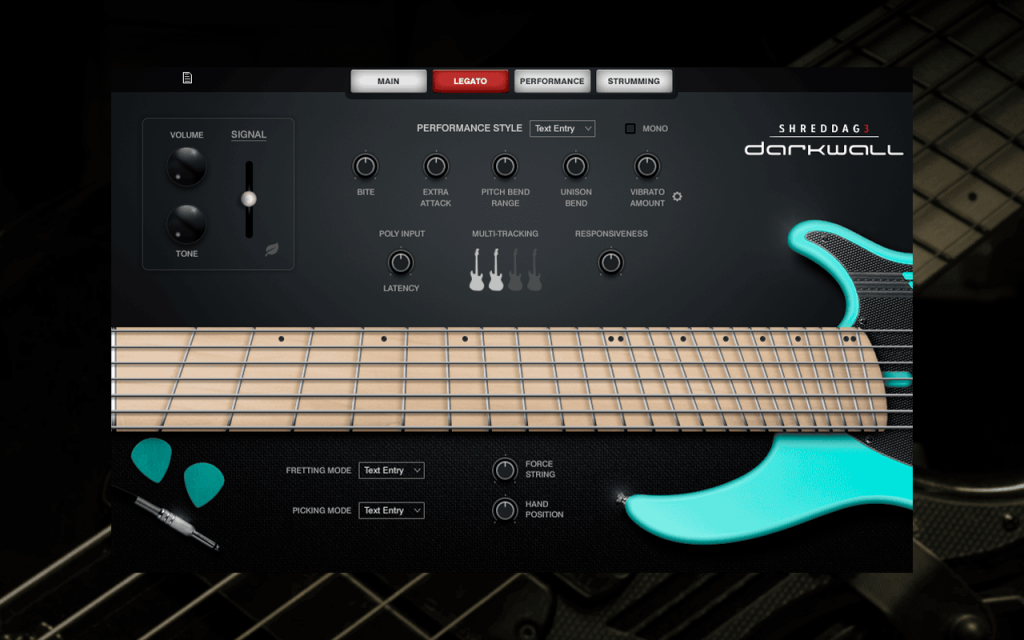Click the Hand Position knob
The image size is (1024, 640).
[x=505, y=509]
